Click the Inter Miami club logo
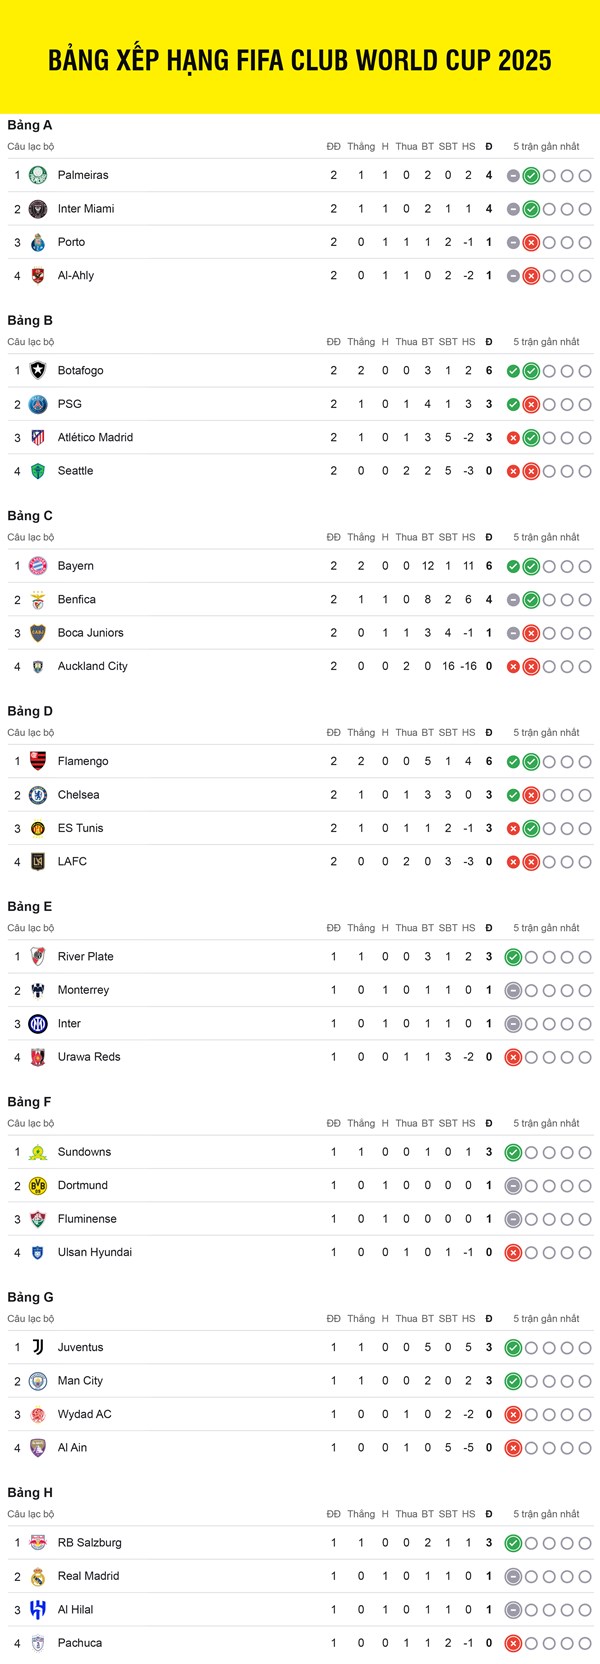This screenshot has height=1664, width=600. pos(38,209)
